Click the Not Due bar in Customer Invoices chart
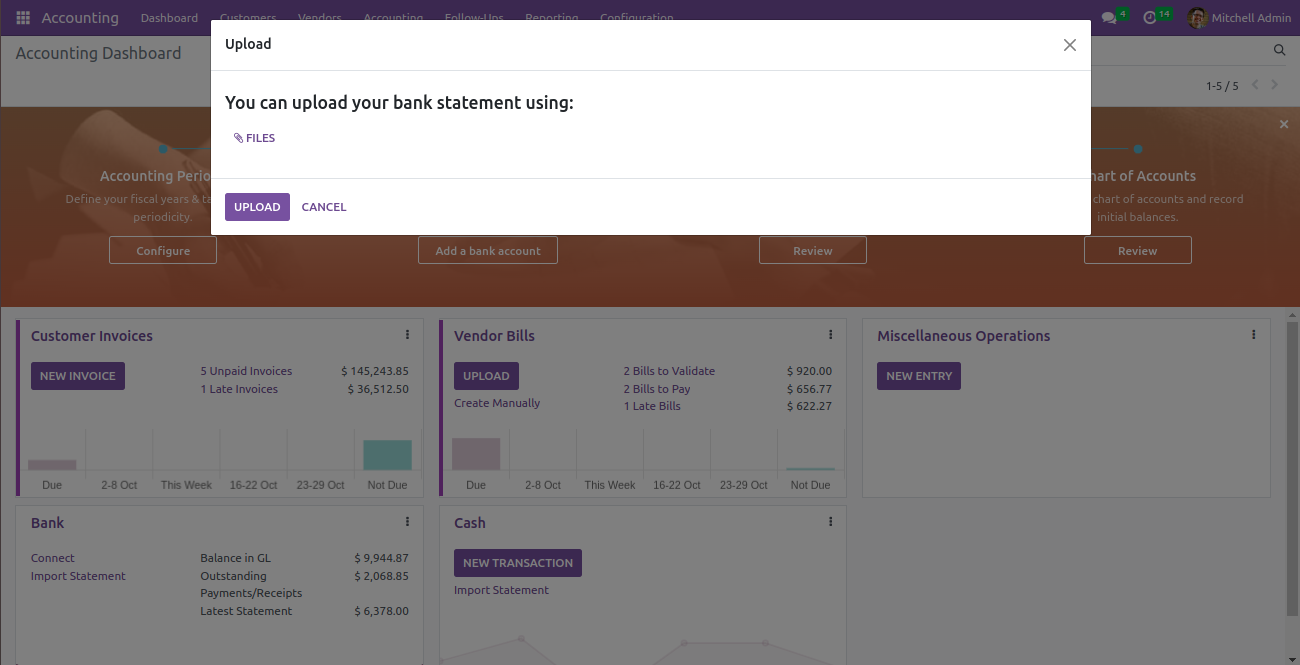 387,455
